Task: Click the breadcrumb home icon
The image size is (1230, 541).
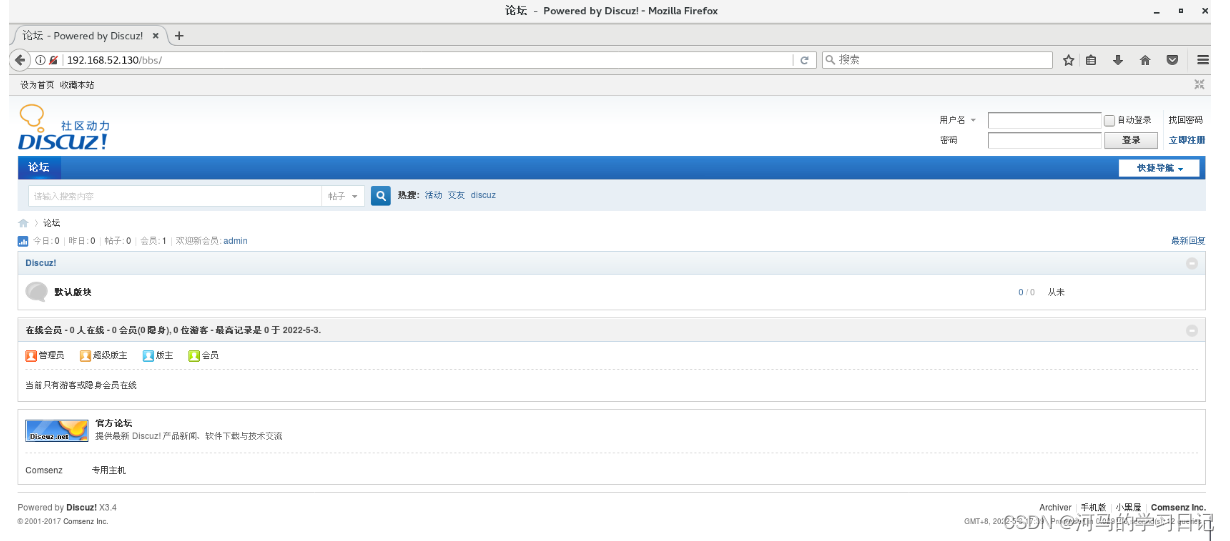Action: 23,223
